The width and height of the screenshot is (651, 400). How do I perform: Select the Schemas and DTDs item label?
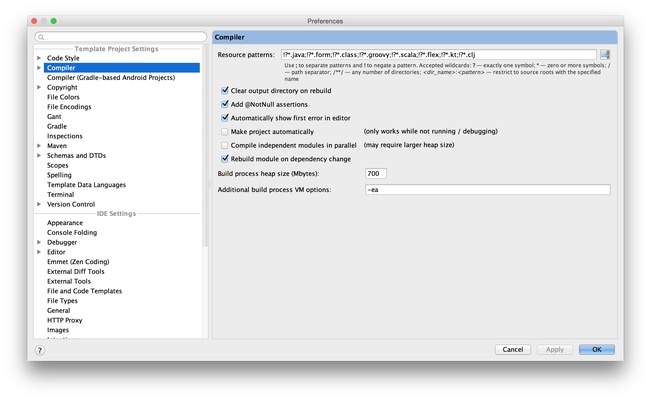[76, 155]
